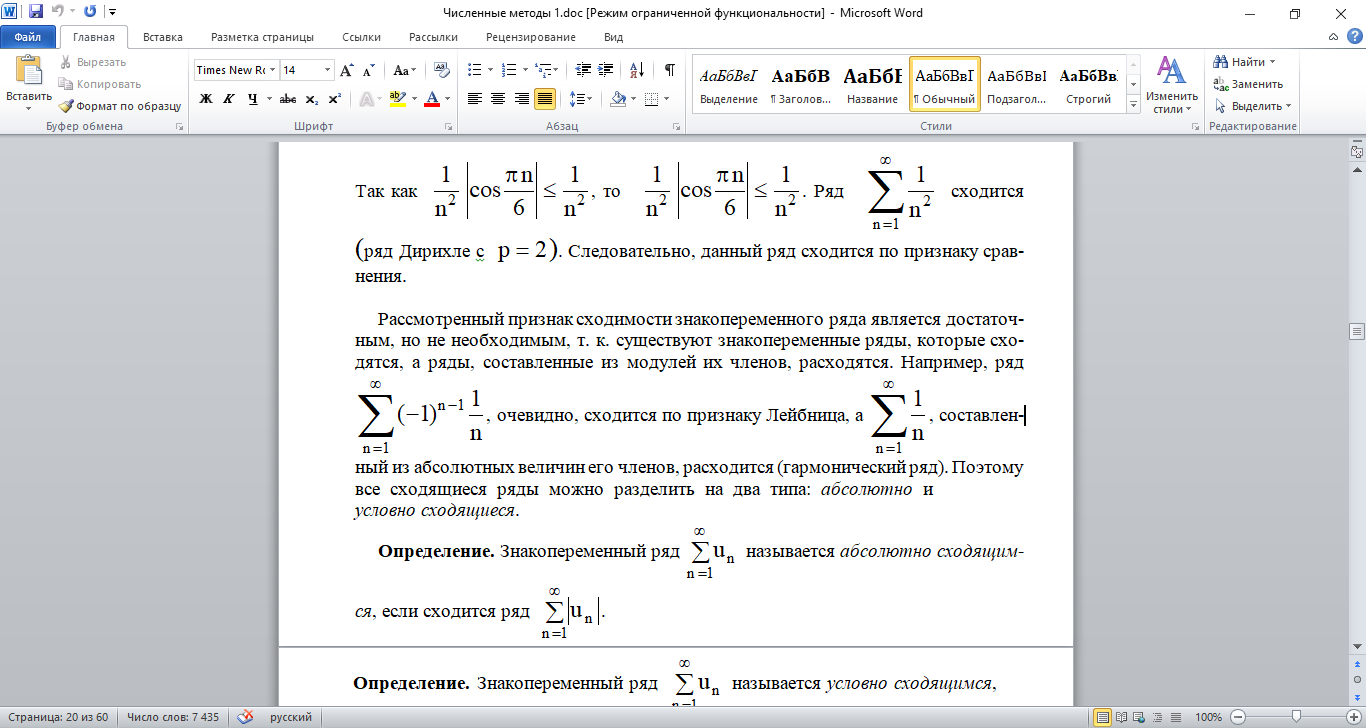Switch to Вид ribbon tab
This screenshot has height=728, width=1366.
click(614, 37)
